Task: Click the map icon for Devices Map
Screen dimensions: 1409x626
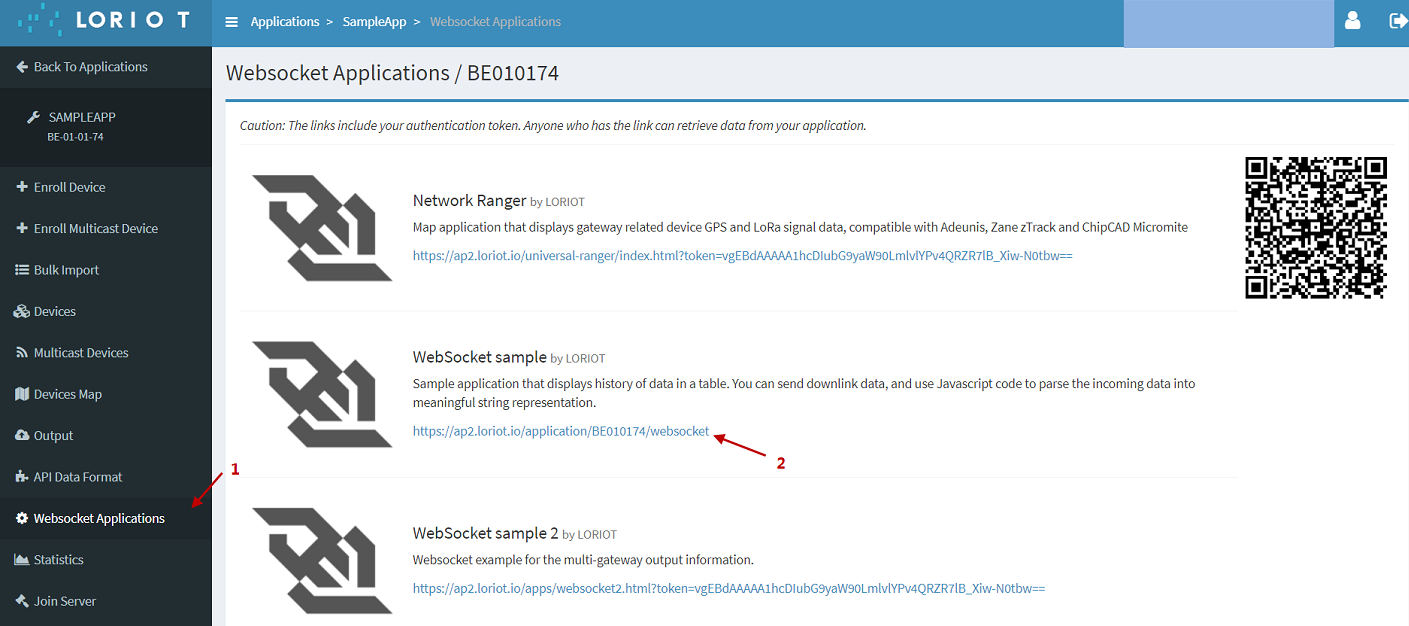Action: click(x=22, y=394)
